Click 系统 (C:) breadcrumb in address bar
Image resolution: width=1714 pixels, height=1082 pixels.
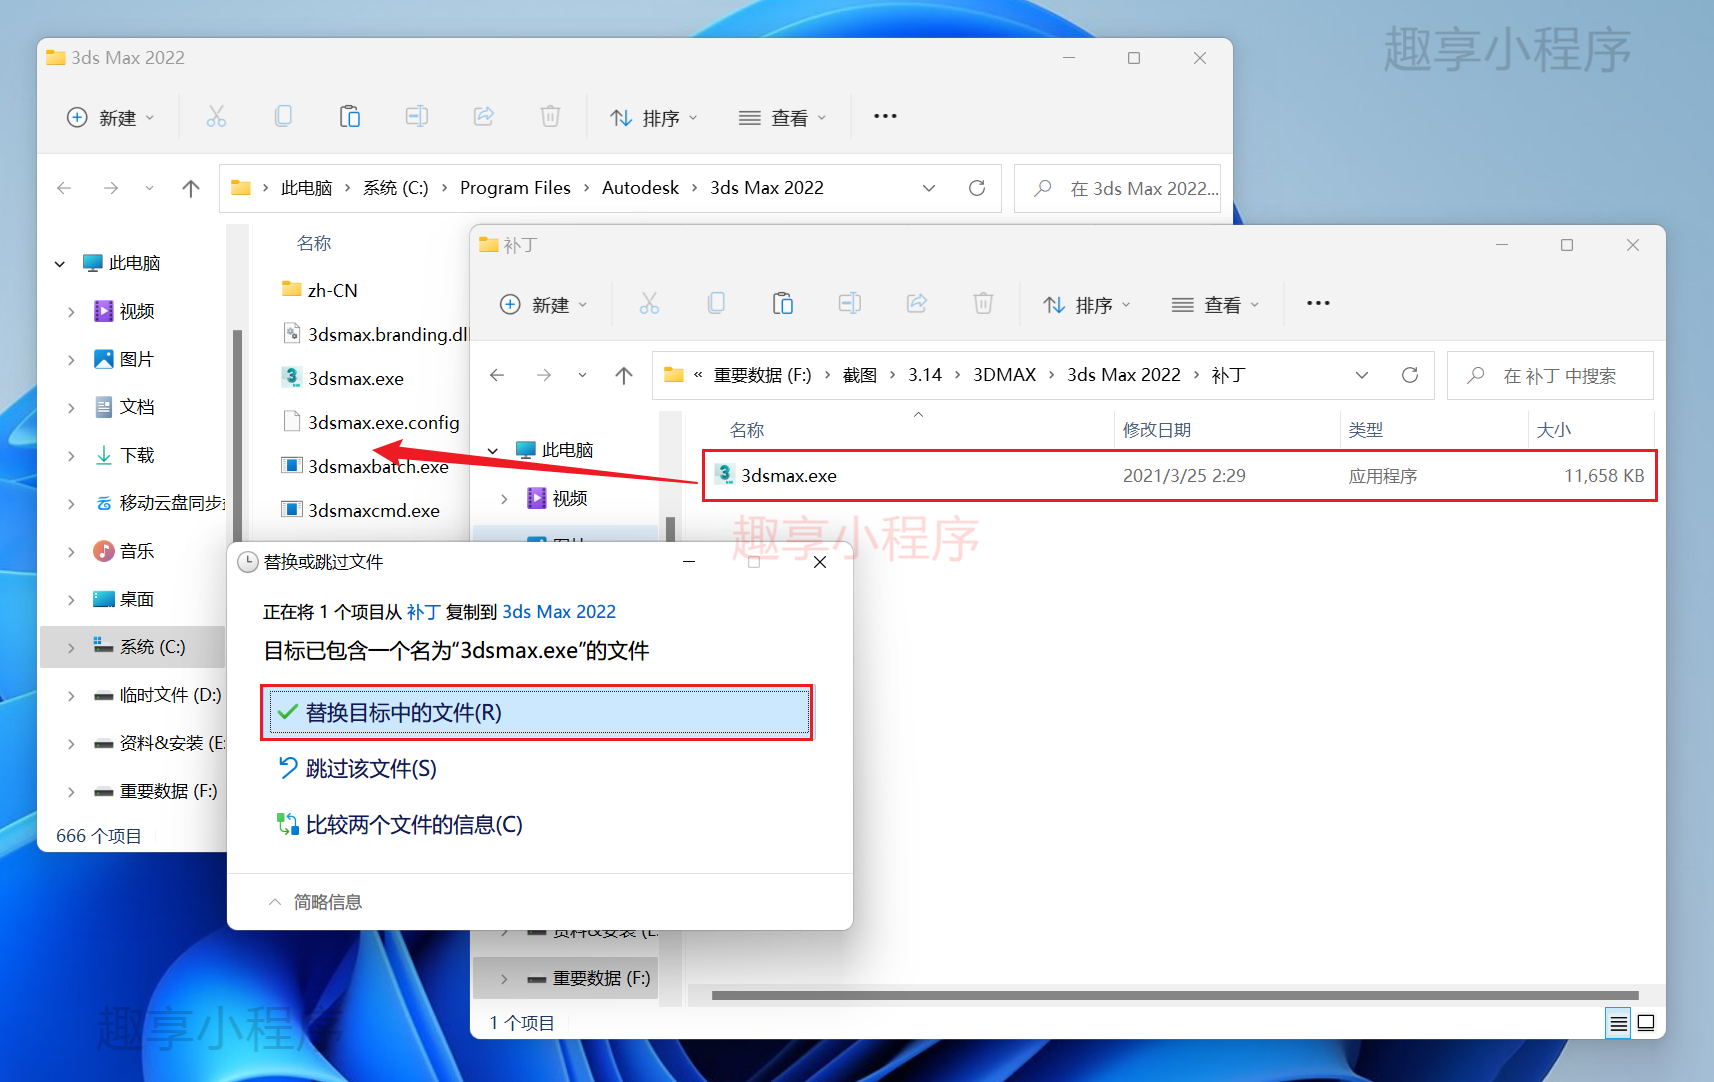[x=395, y=188]
